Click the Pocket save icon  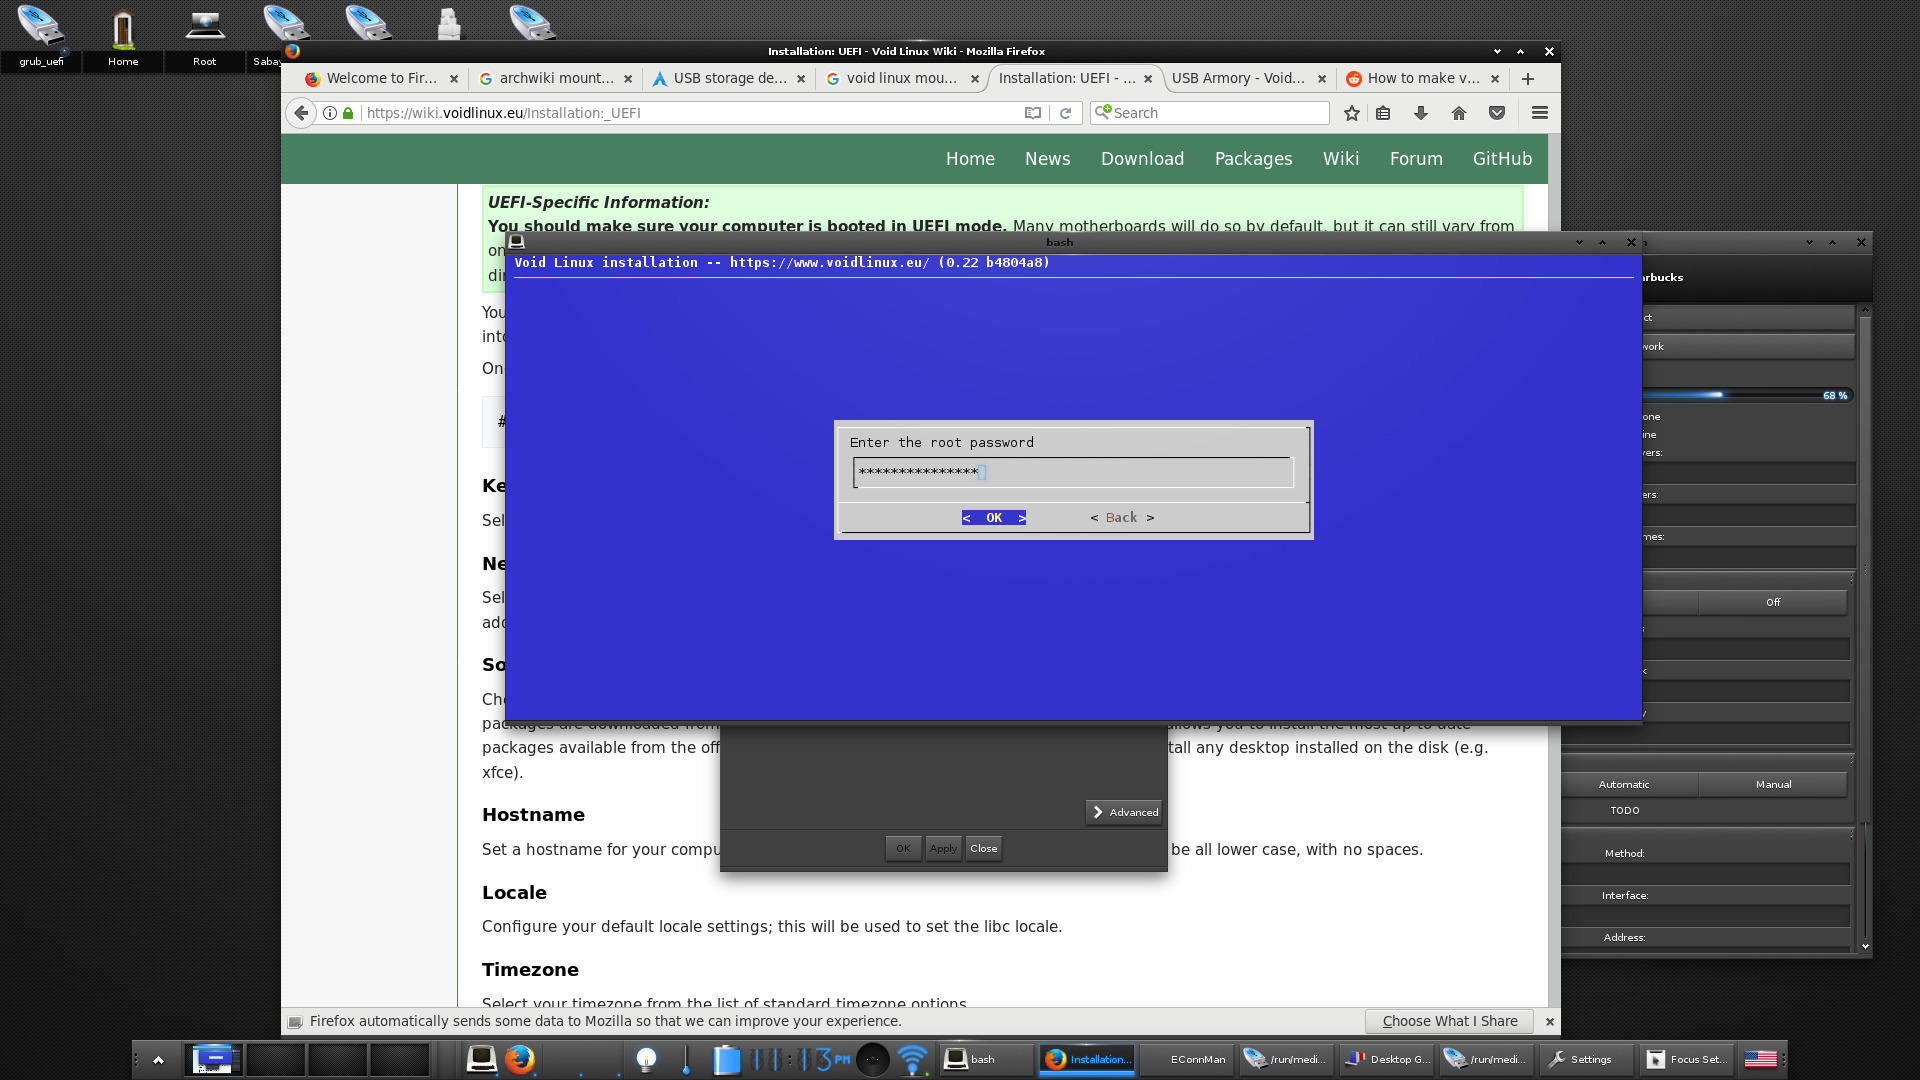tap(1497, 113)
